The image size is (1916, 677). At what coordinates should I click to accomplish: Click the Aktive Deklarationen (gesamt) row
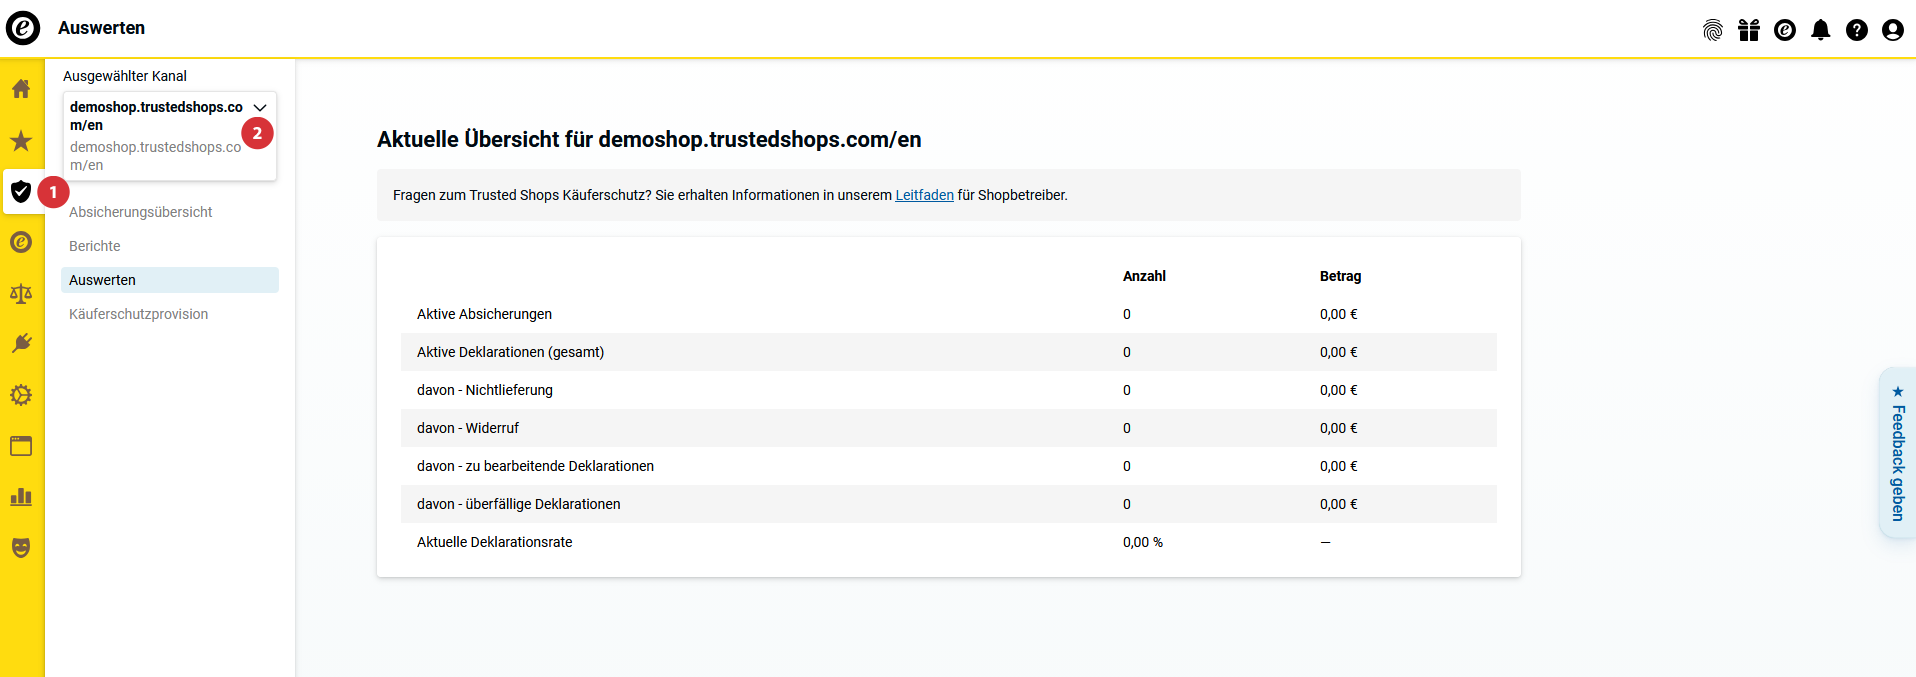pos(949,352)
